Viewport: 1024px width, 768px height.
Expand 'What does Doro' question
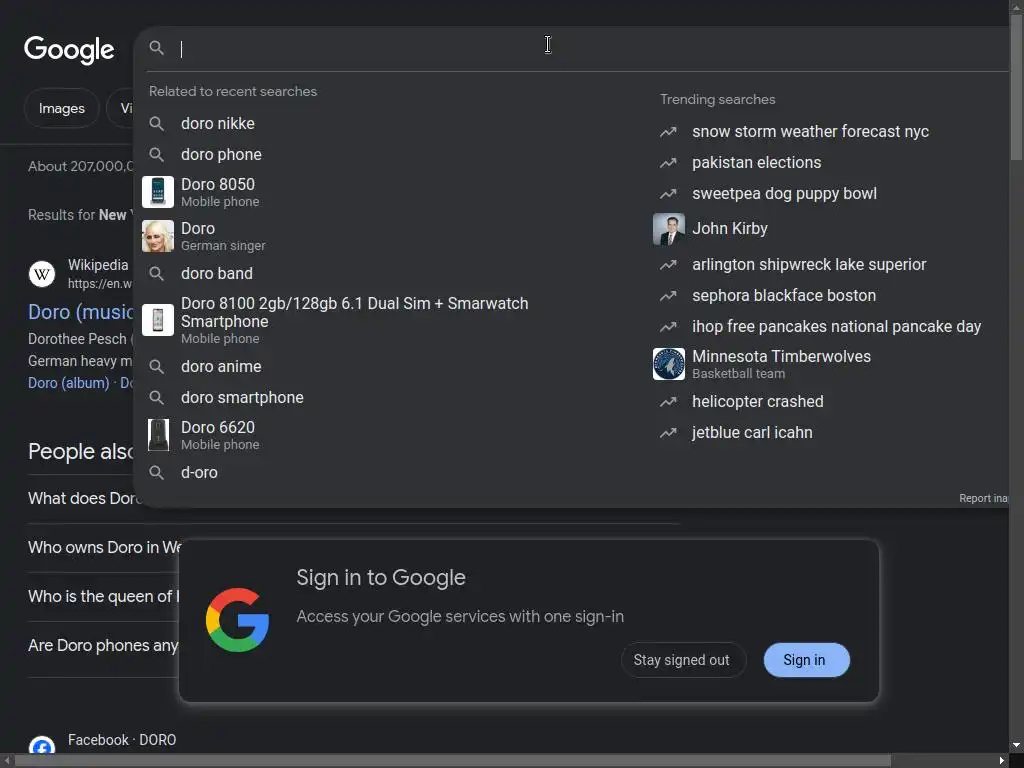click(83, 498)
